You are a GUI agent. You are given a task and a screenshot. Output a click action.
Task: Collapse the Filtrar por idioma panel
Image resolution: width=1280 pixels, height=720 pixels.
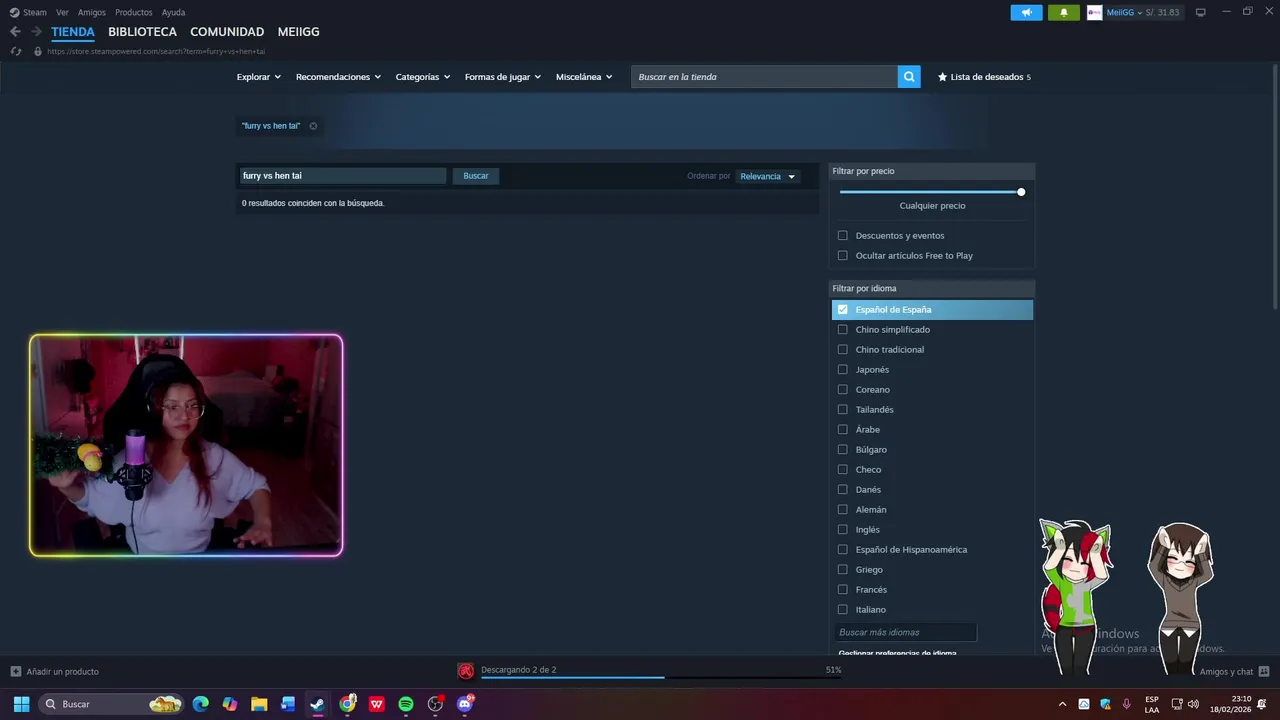pos(932,288)
